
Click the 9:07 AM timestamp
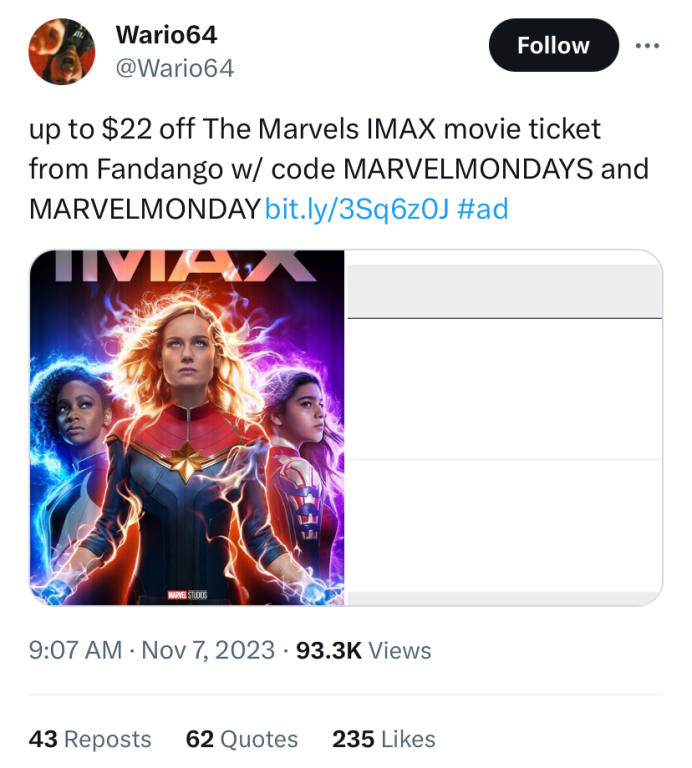[78, 651]
